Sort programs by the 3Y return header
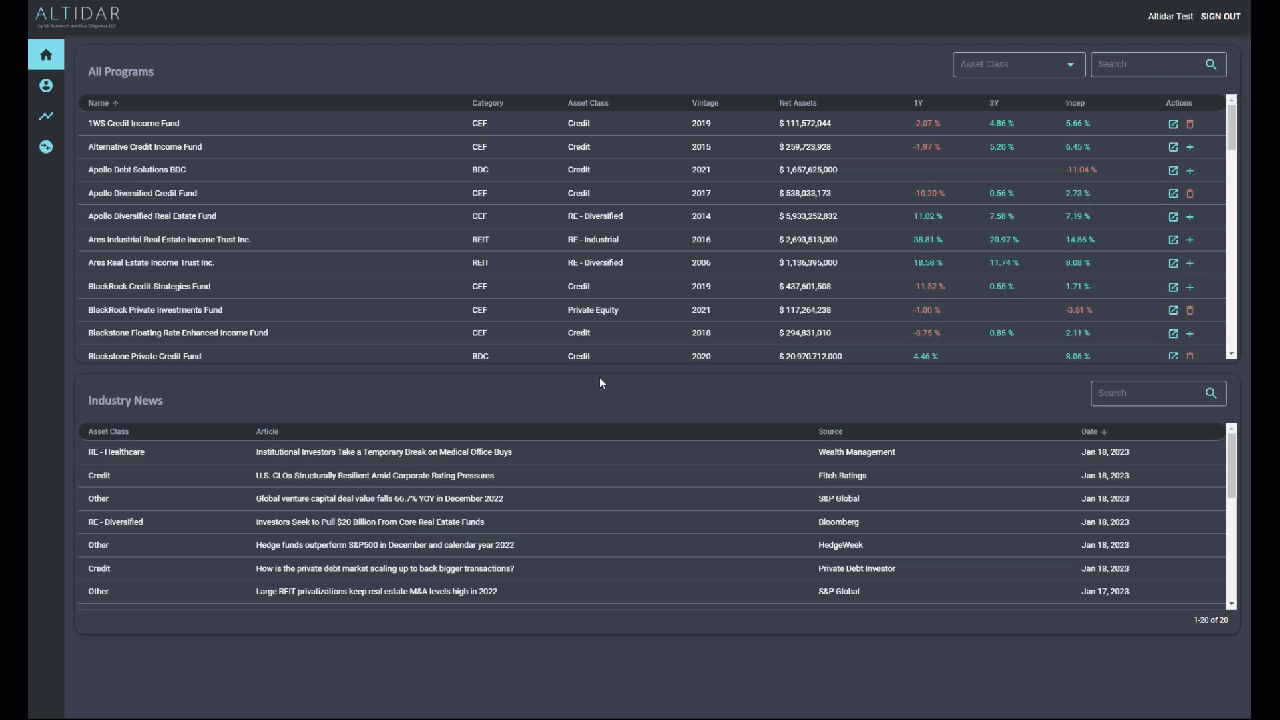 tap(994, 103)
